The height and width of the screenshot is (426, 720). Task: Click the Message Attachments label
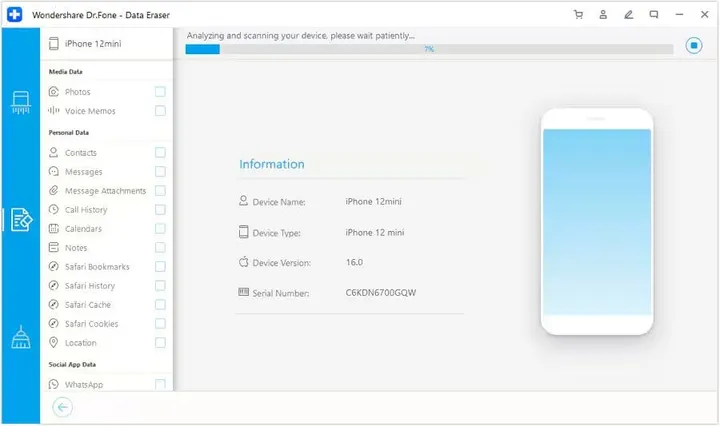coord(105,191)
